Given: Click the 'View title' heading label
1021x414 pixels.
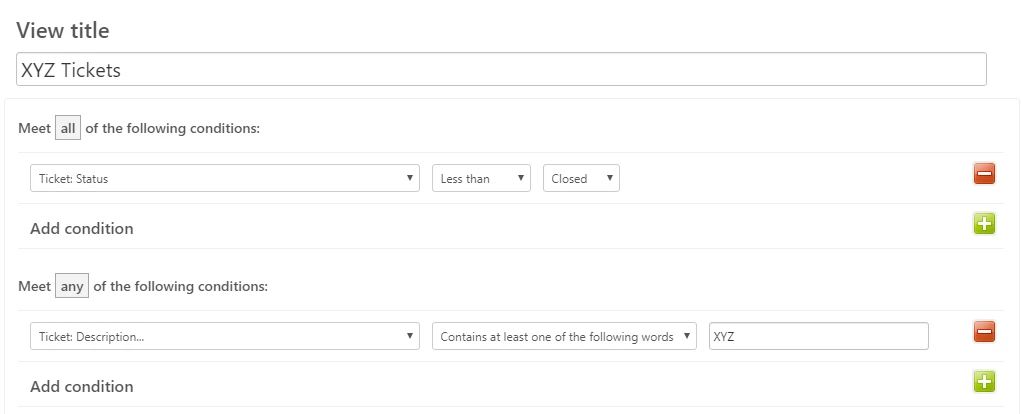Looking at the screenshot, I should click(63, 31).
